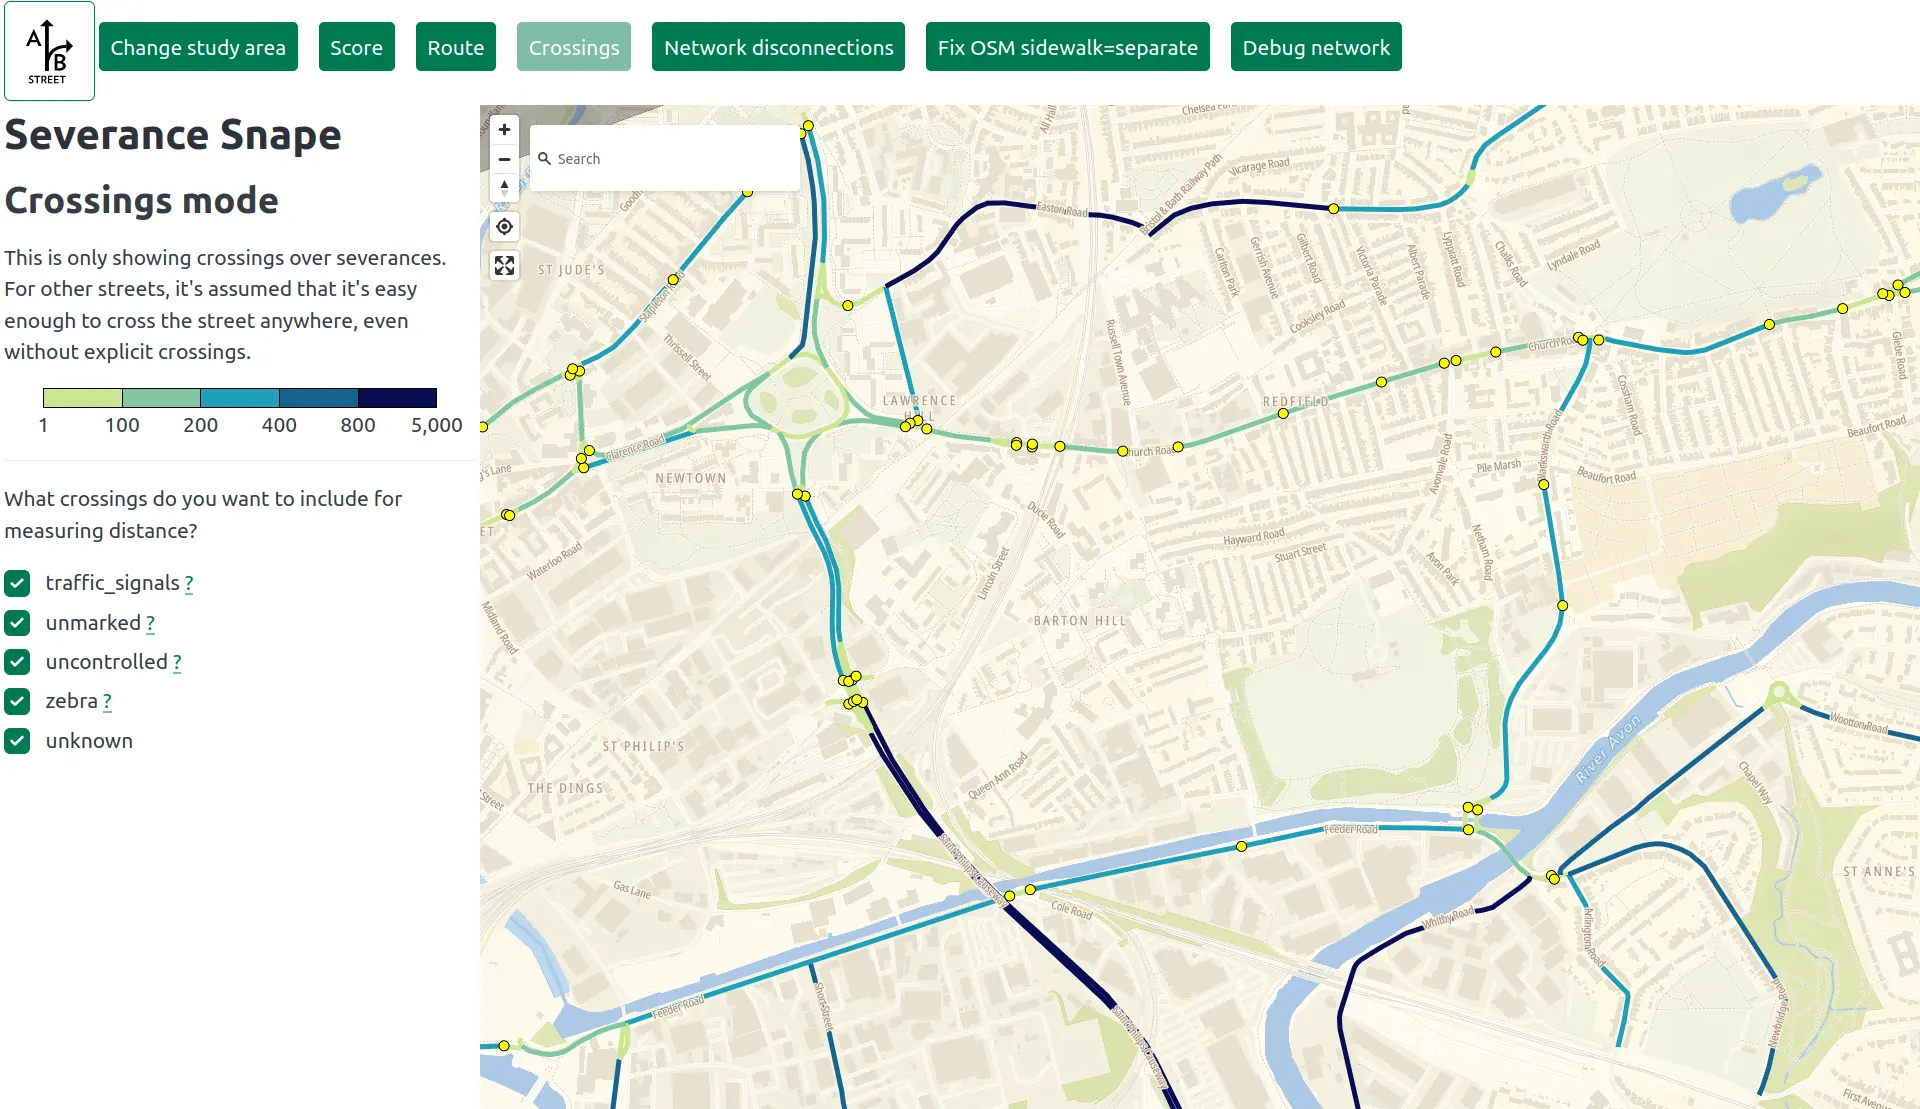Open Network disconnections mode
Image resolution: width=1920 pixels, height=1109 pixels.
778,47
